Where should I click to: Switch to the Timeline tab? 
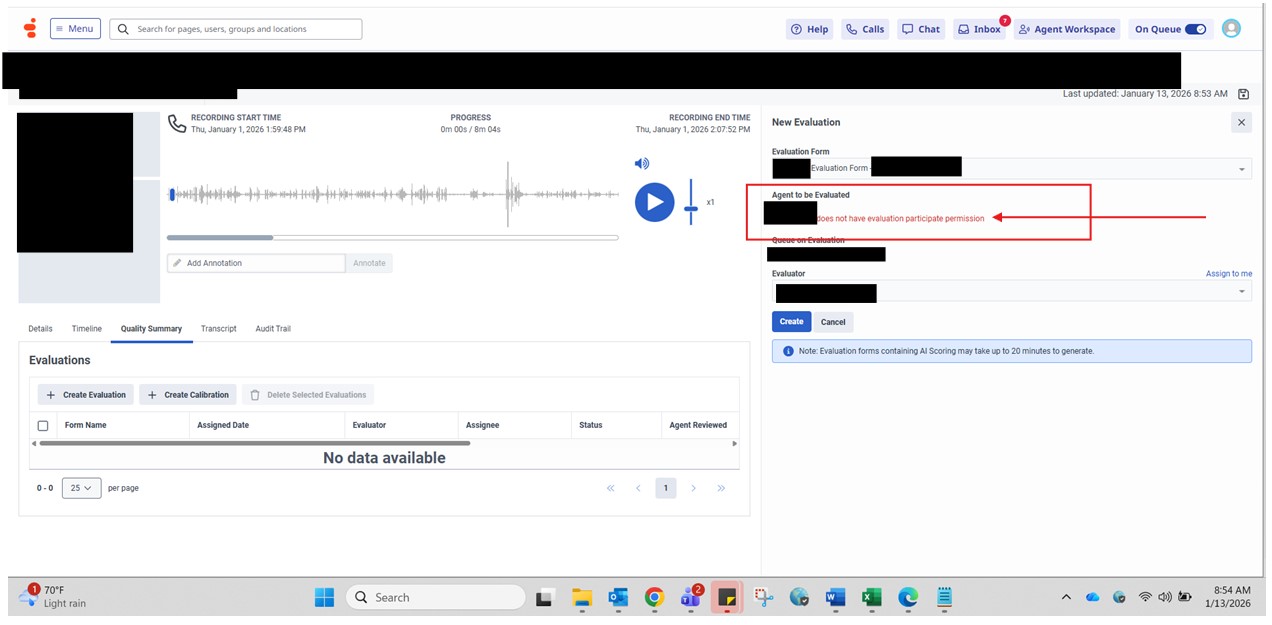pyautogui.click(x=86, y=328)
